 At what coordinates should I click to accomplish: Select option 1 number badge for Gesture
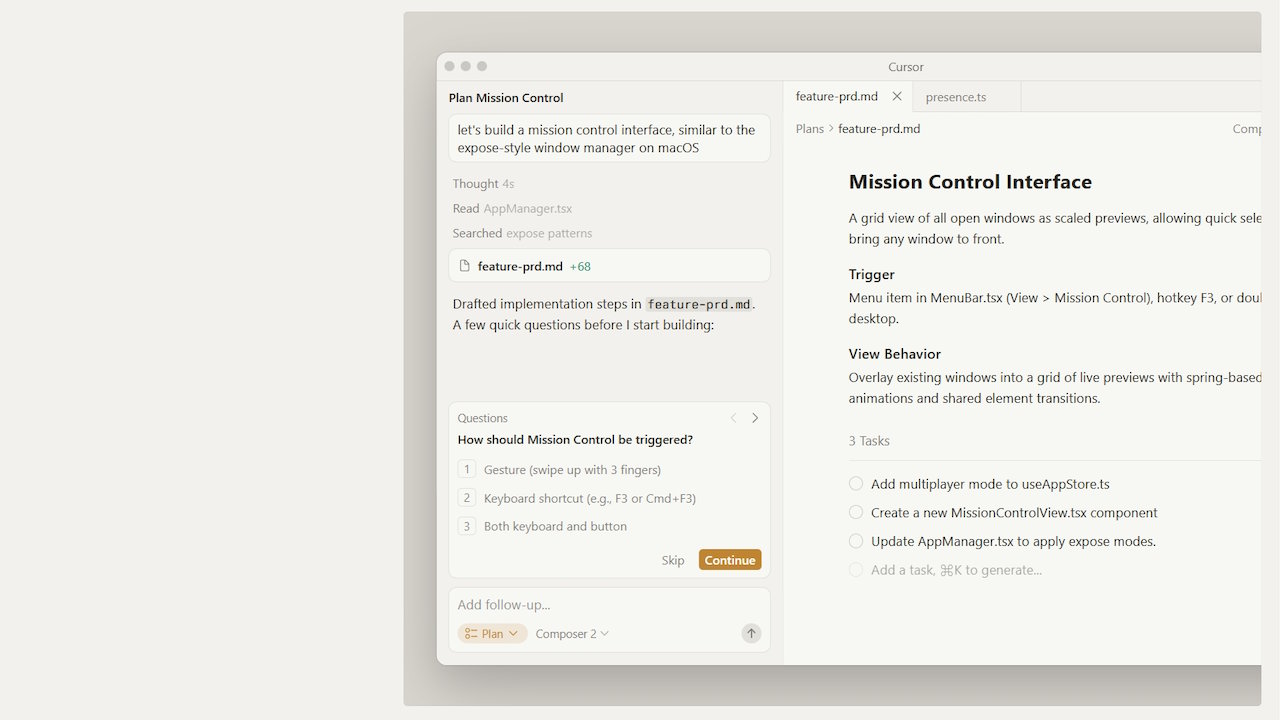(x=466, y=469)
